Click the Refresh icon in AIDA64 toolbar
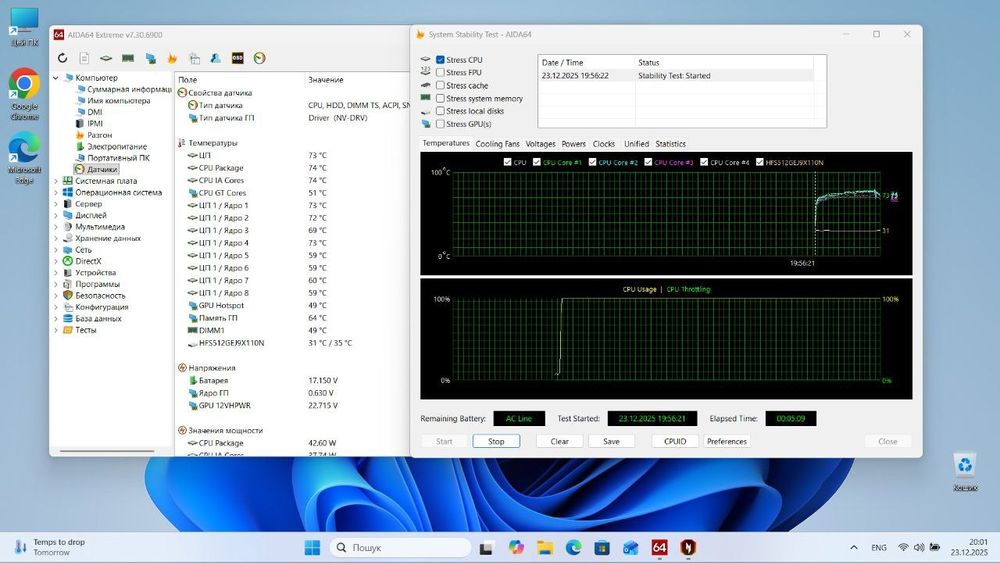Image resolution: width=1000 pixels, height=563 pixels. (62, 58)
